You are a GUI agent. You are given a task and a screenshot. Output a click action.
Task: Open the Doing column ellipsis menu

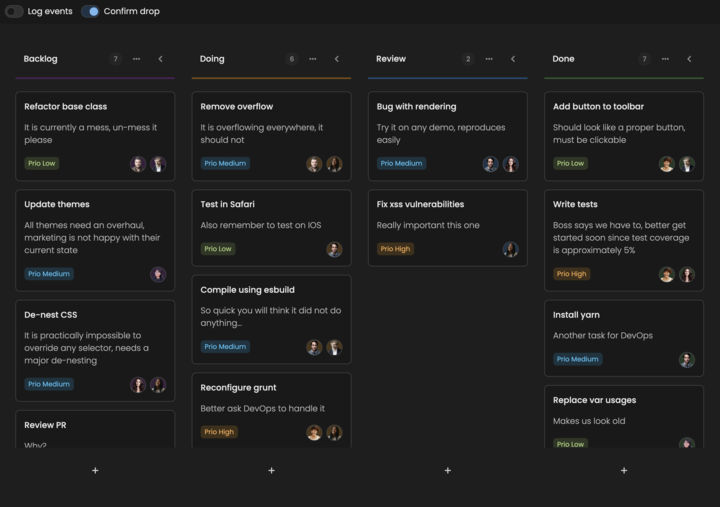tap(313, 59)
